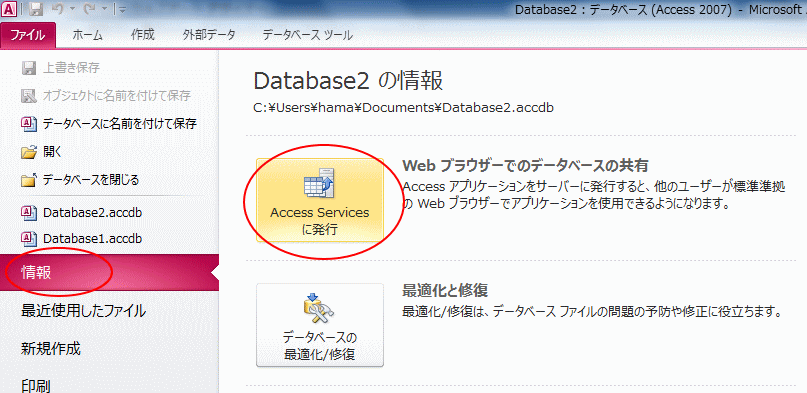Viewport: 807px width, 393px height.
Task: Click the open folder icon beside 開く
Action: (x=29, y=152)
